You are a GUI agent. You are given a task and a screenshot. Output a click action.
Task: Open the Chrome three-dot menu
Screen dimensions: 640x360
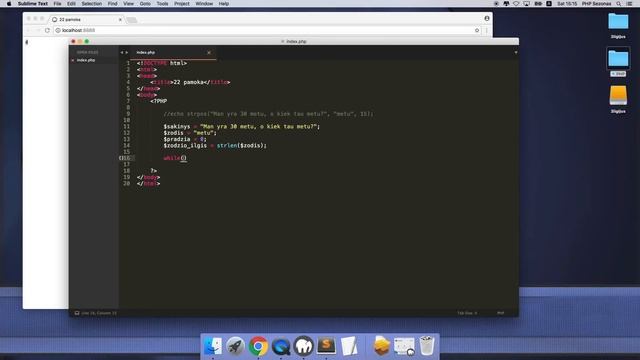(x=487, y=30)
